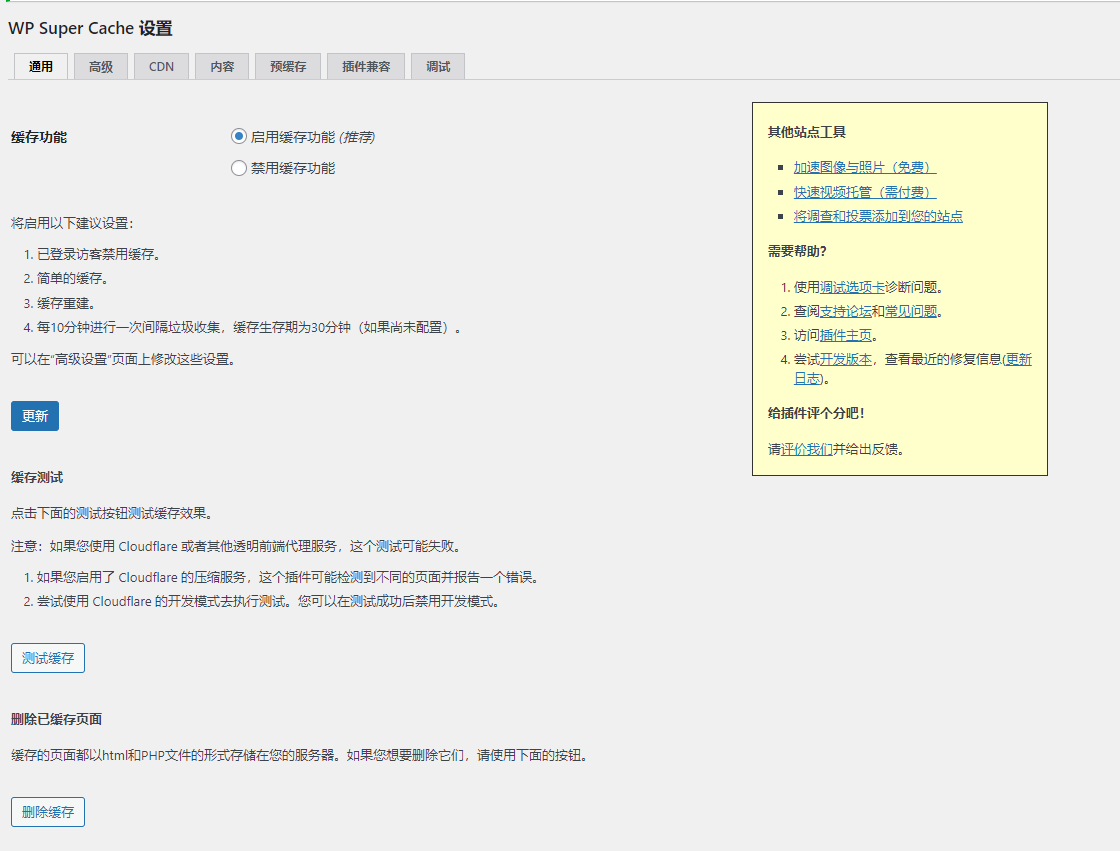Click the 其他站点工具 heading
This screenshot has height=851, width=1120.
tap(807, 132)
